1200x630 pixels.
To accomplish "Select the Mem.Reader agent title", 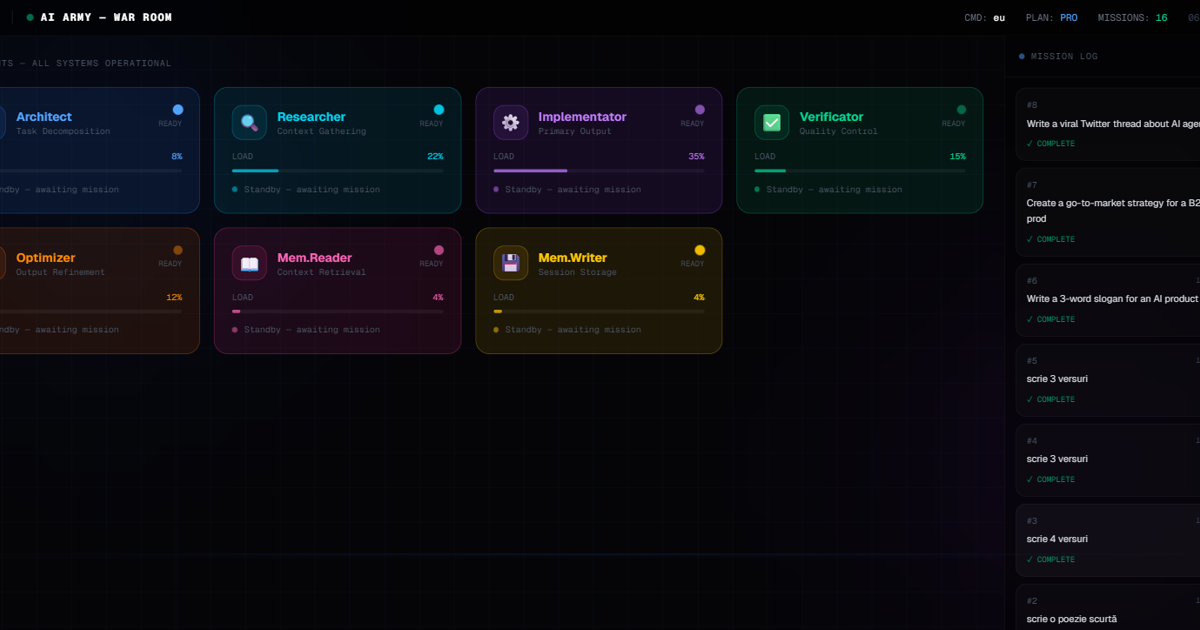I will (314, 258).
